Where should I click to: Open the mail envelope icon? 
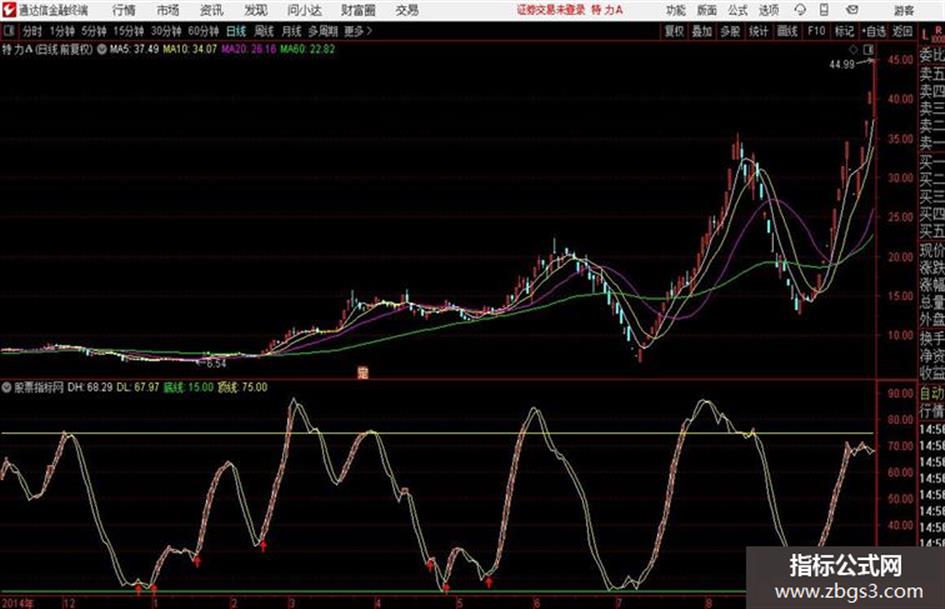852,10
